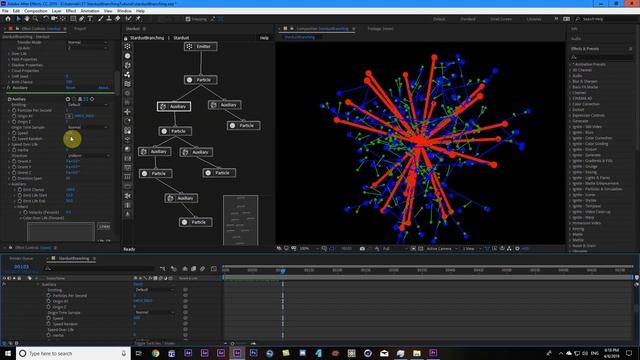Image resolution: width=640 pixels, height=360 pixels.
Task: Click the Home icon in the toolbar
Action: pyautogui.click(x=8, y=19)
